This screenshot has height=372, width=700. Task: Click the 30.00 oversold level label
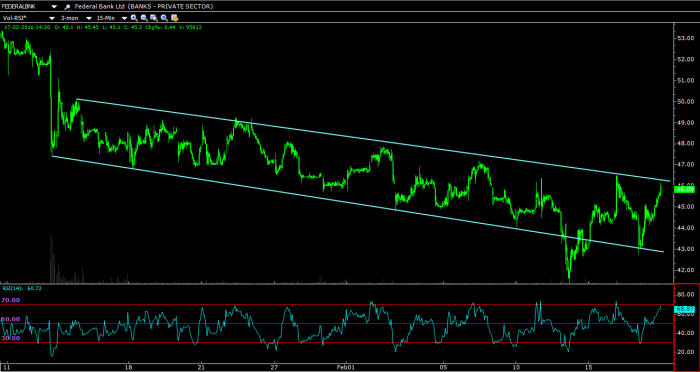pyautogui.click(x=10, y=338)
